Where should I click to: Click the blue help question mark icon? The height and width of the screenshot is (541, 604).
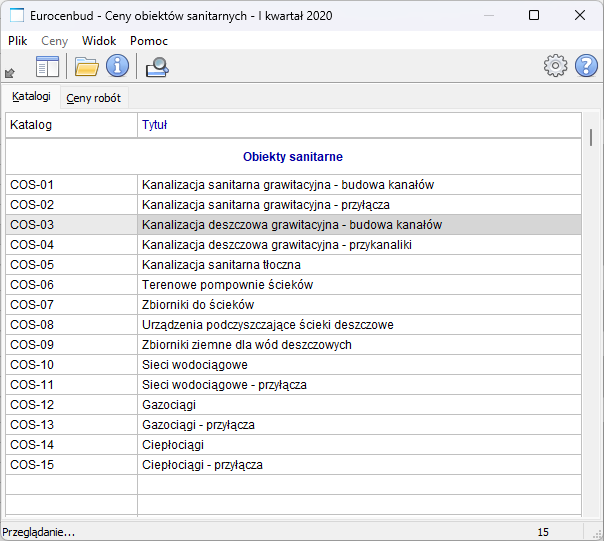(587, 67)
